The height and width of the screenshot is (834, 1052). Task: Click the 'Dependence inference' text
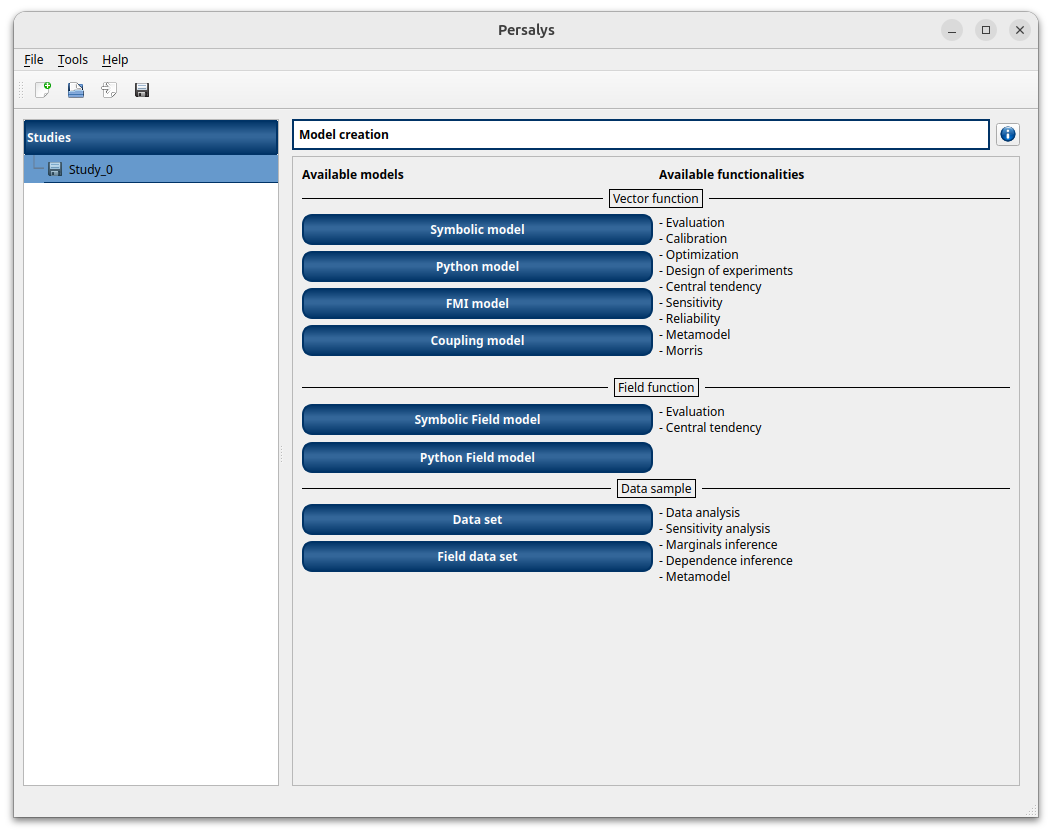tap(729, 560)
